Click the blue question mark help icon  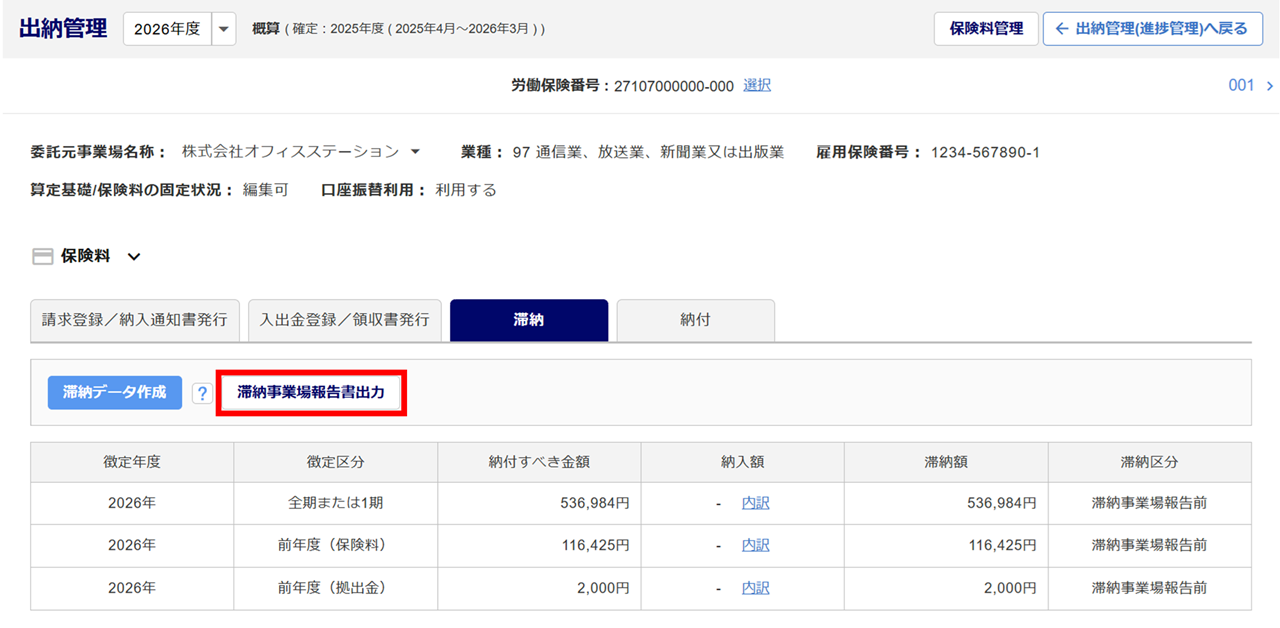(202, 394)
